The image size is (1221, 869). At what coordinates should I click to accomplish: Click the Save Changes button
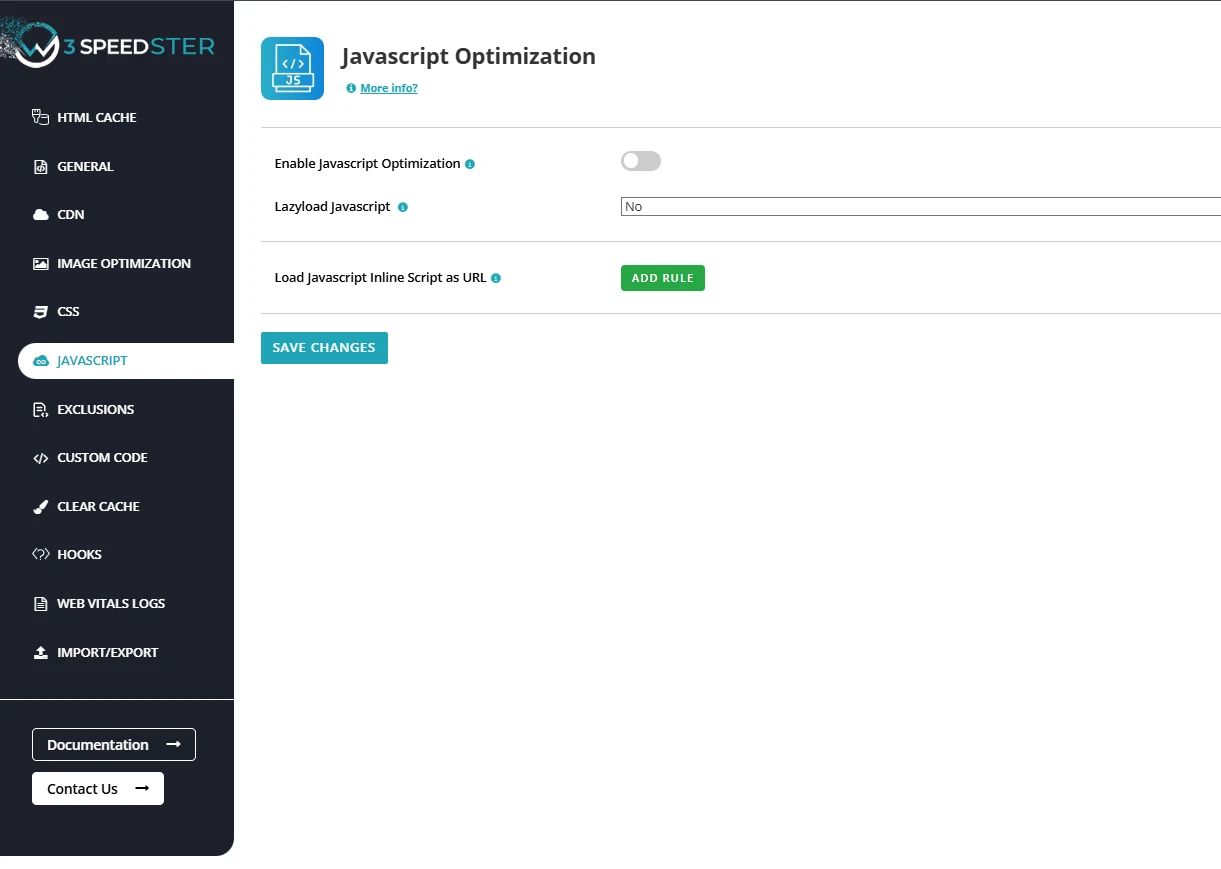(x=324, y=348)
